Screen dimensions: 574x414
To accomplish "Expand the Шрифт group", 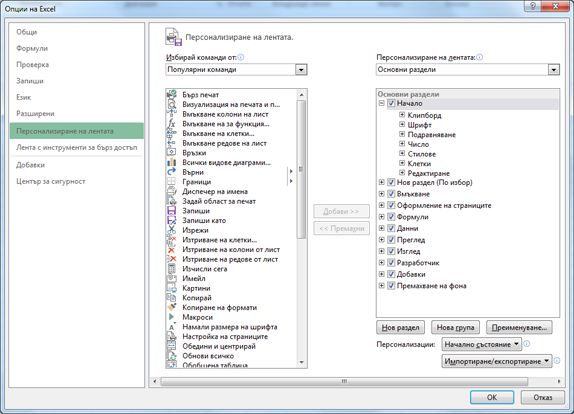I will [x=402, y=125].
